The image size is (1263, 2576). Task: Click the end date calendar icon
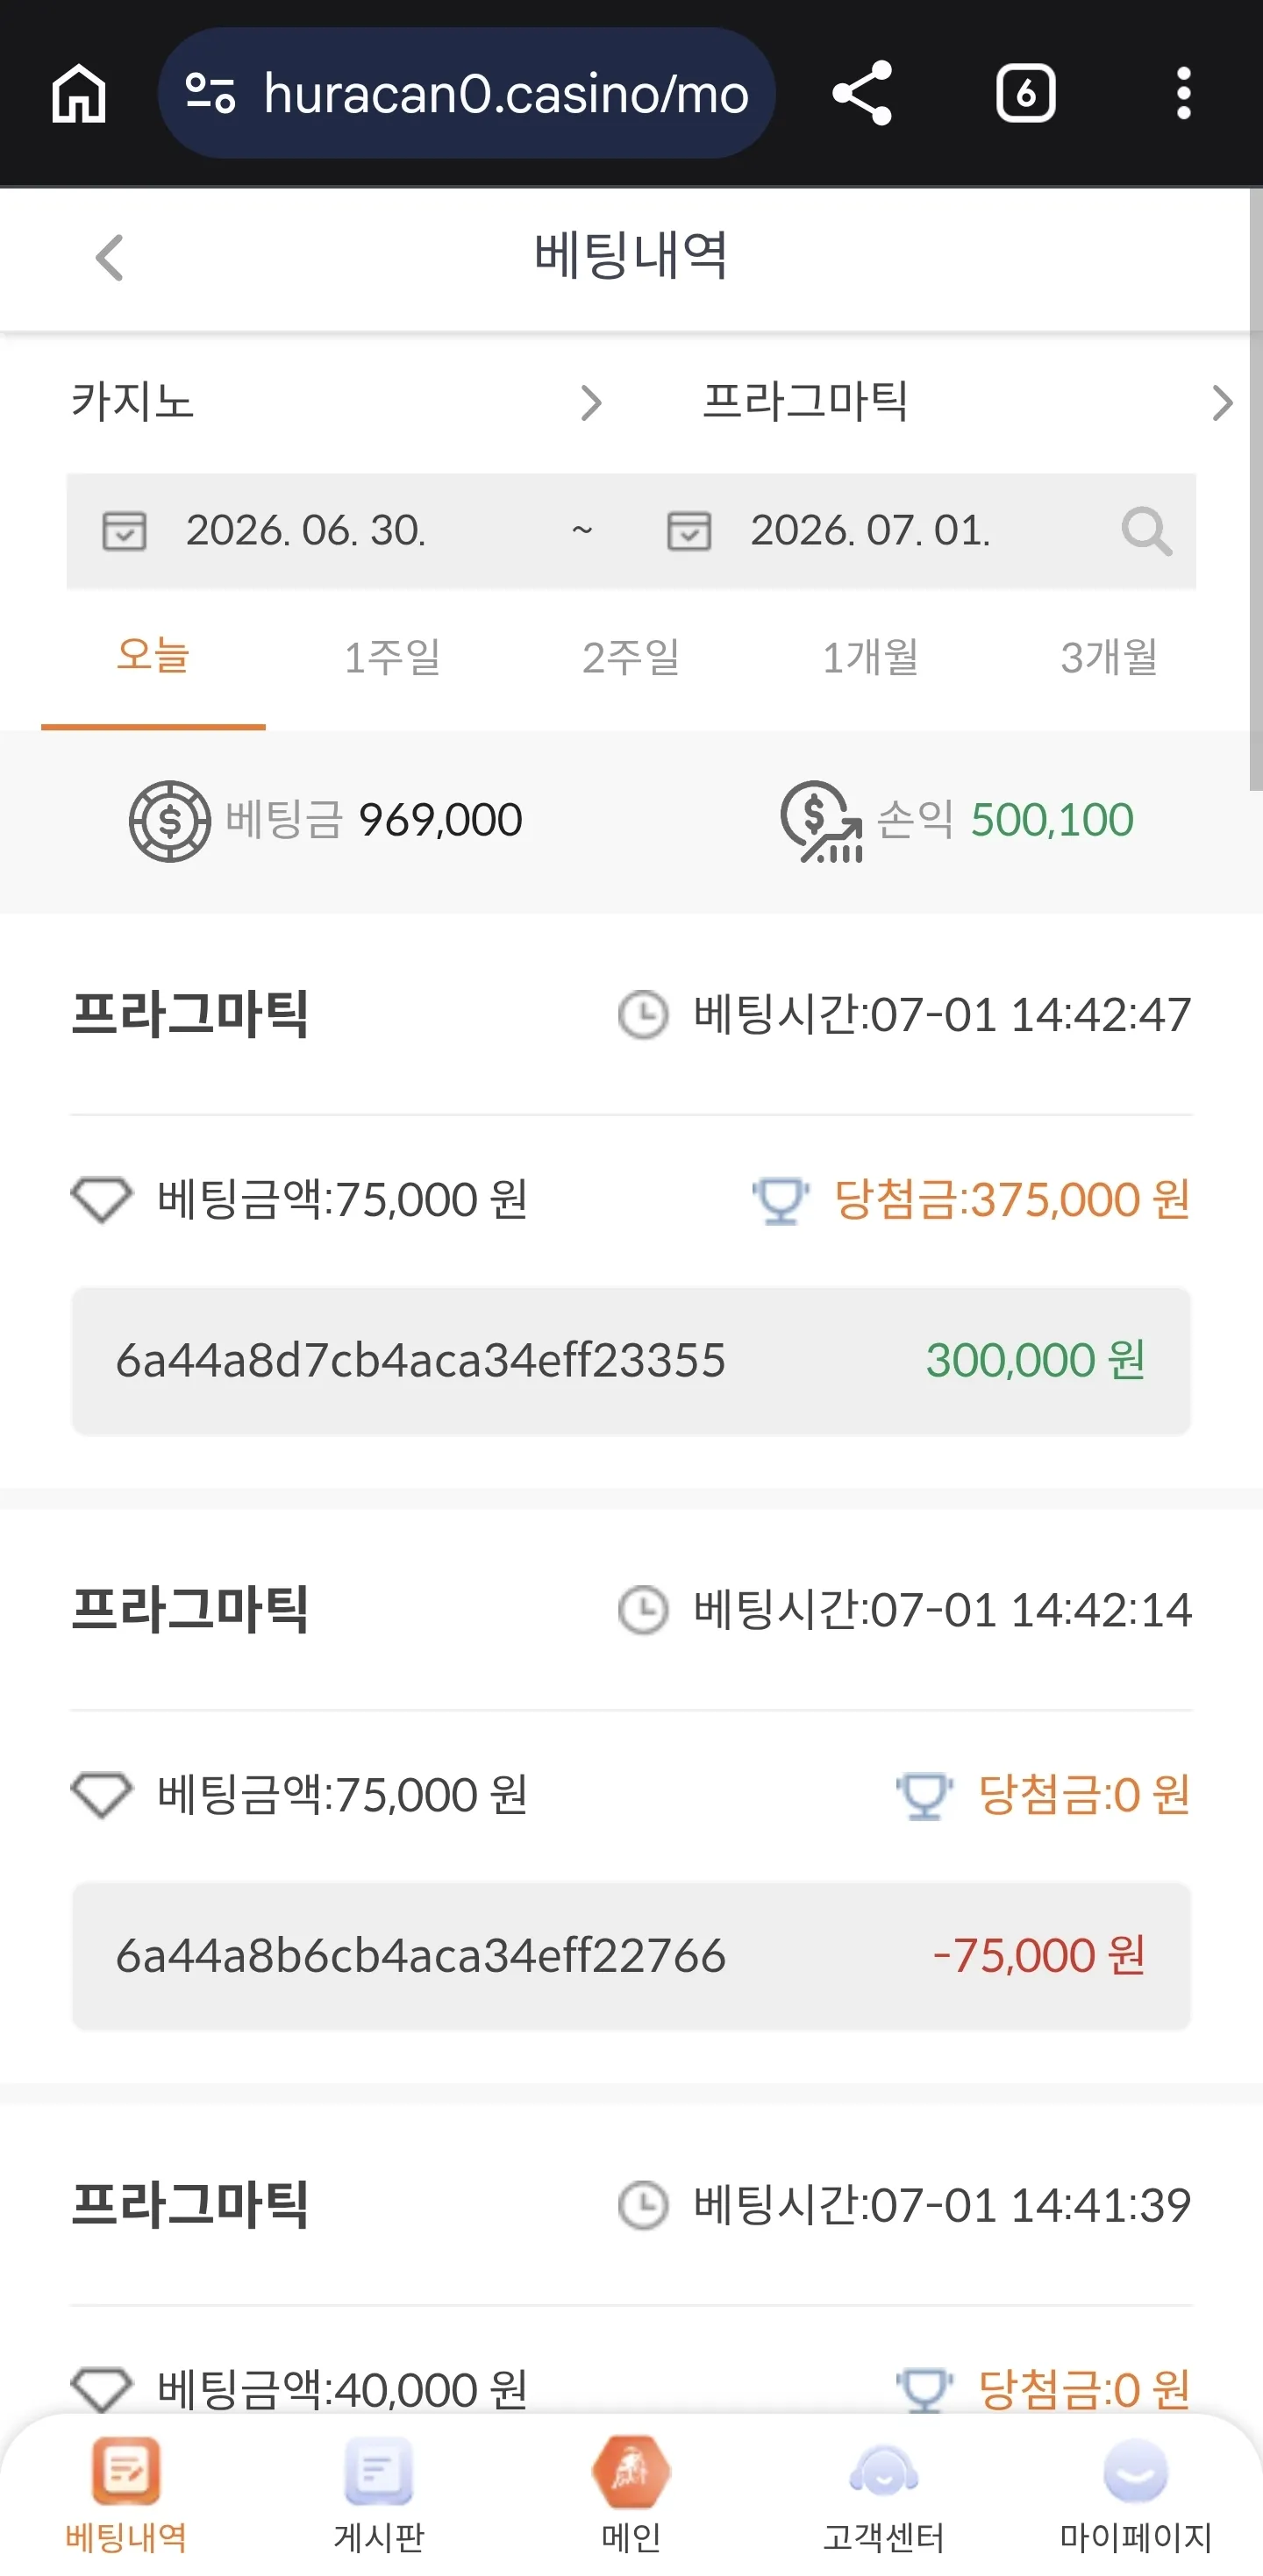[x=689, y=531]
